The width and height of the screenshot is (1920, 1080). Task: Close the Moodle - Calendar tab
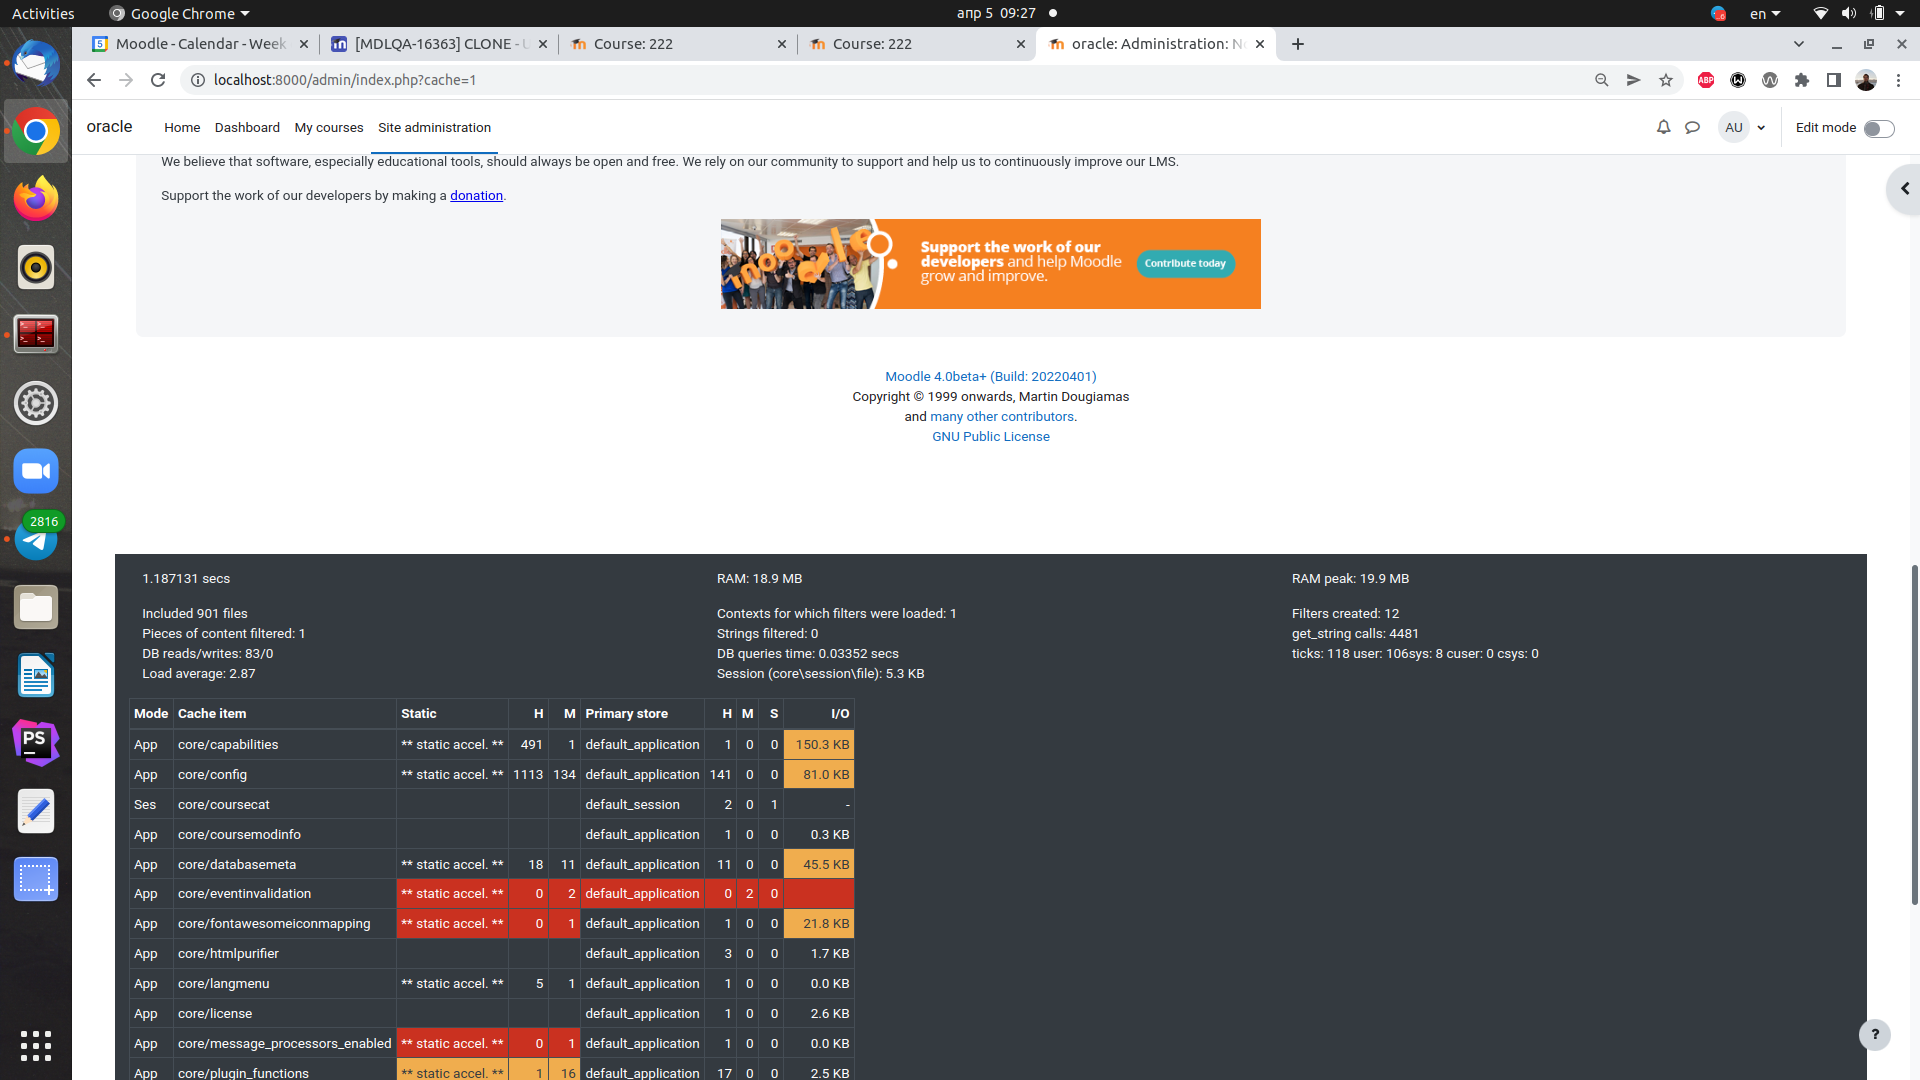pos(304,44)
